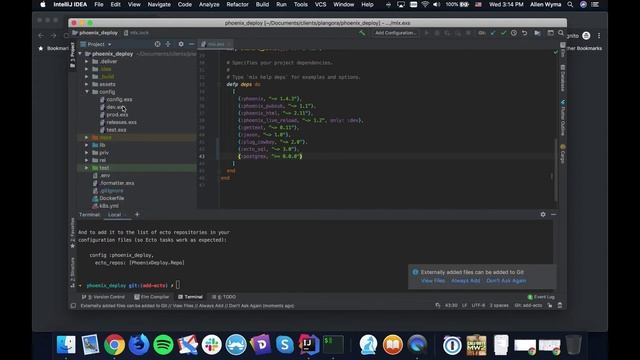The width and height of the screenshot is (640, 360).
Task: Open the Project tool window side tab
Action: pyautogui.click(x=72, y=54)
